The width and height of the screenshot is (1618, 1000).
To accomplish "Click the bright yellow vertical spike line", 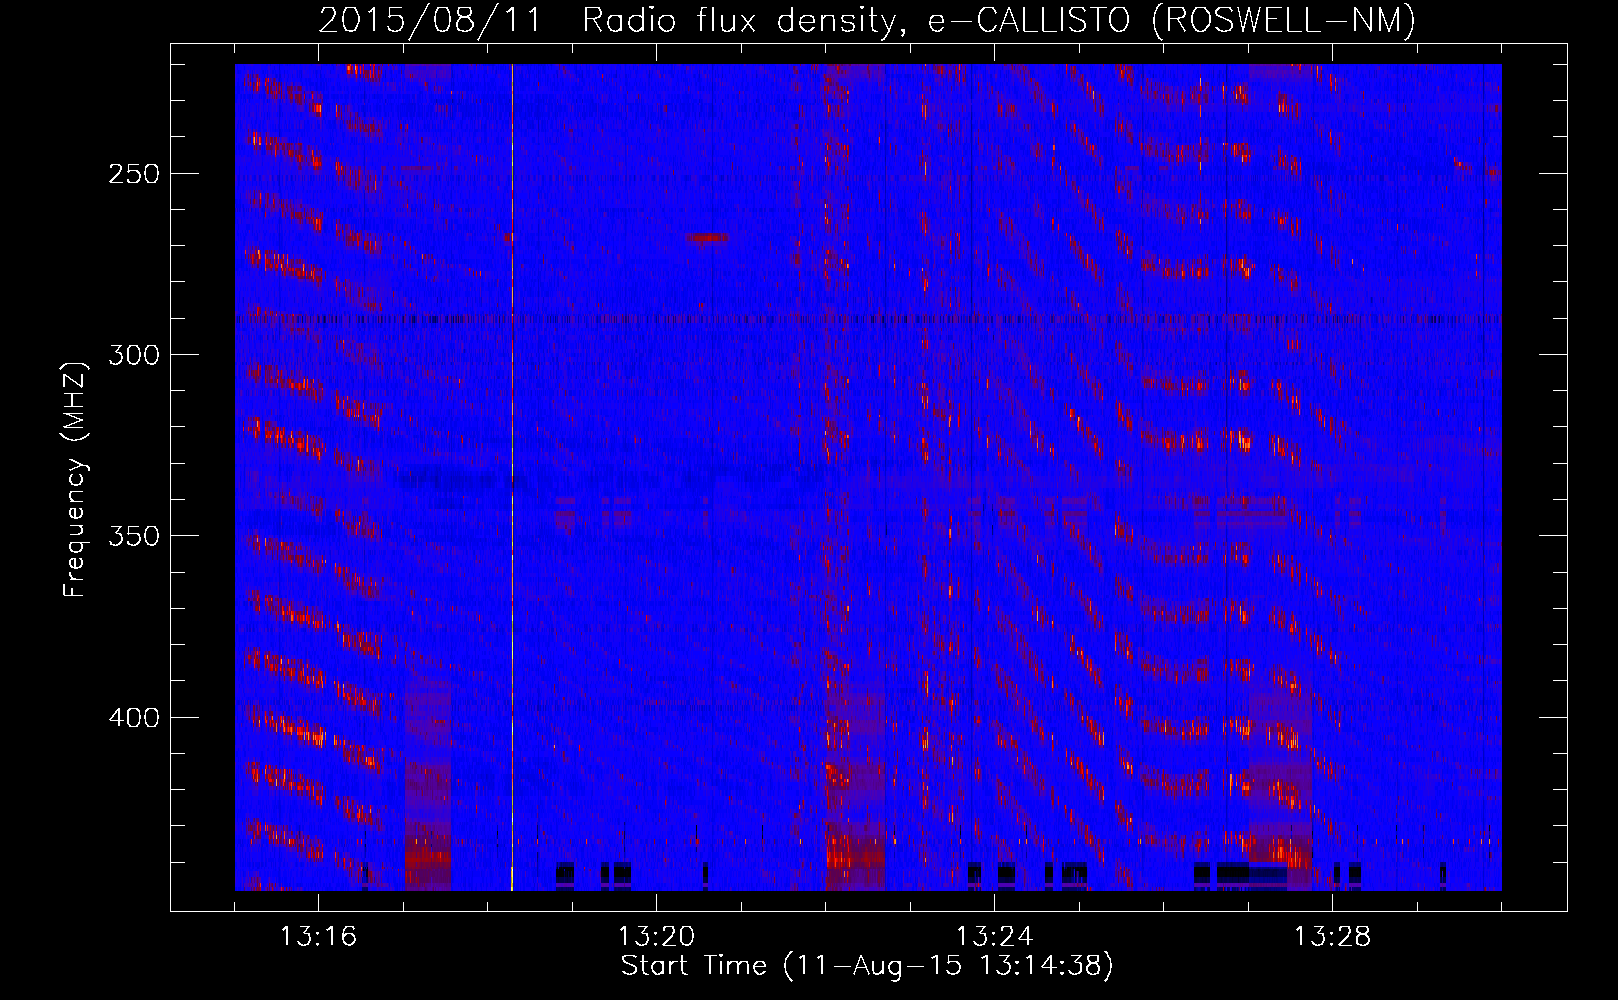I will click(x=512, y=477).
